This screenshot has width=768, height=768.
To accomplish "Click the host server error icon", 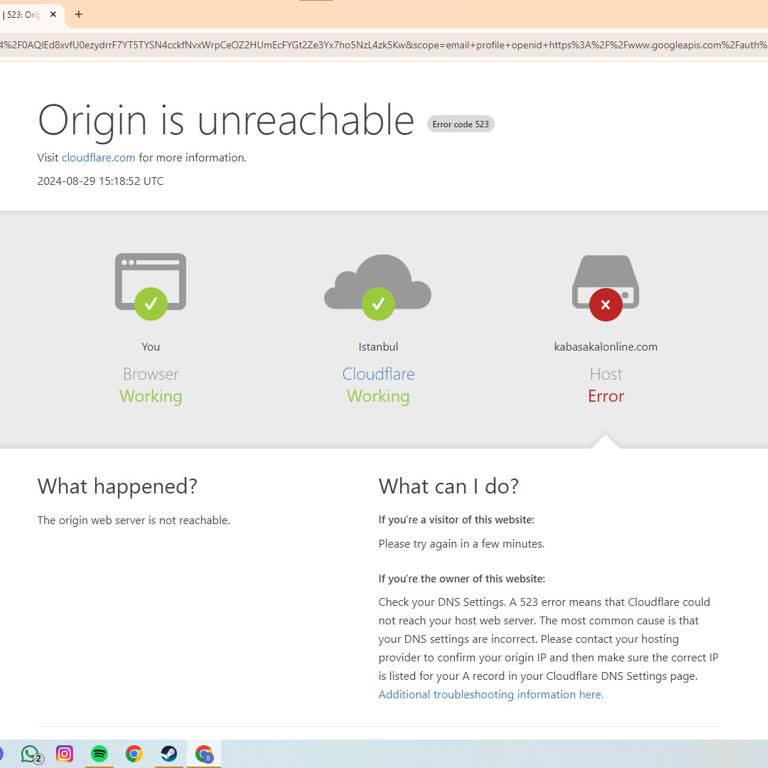I will click(x=605, y=288).
